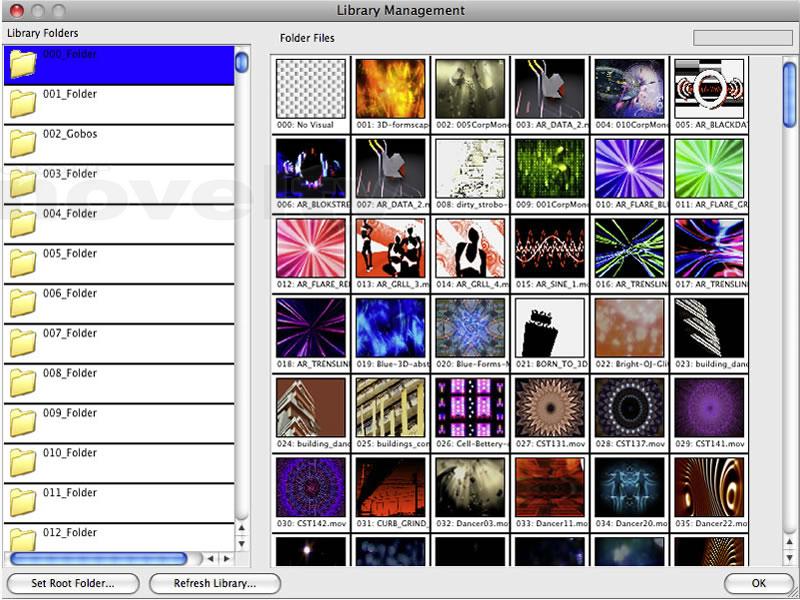This screenshot has width=800, height=600.
Task: Click the folder list scroll-down arrow
Action: 242,541
